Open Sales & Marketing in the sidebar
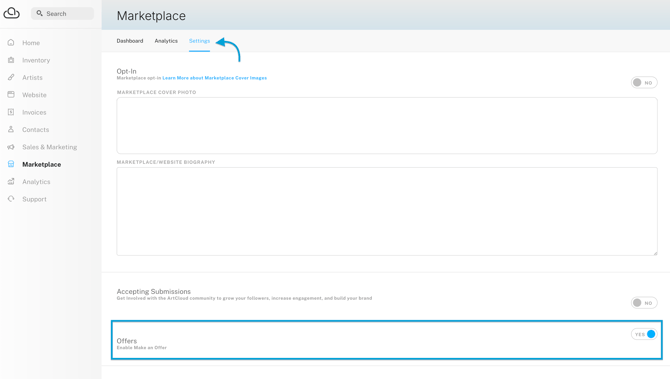670x379 pixels. (x=50, y=147)
